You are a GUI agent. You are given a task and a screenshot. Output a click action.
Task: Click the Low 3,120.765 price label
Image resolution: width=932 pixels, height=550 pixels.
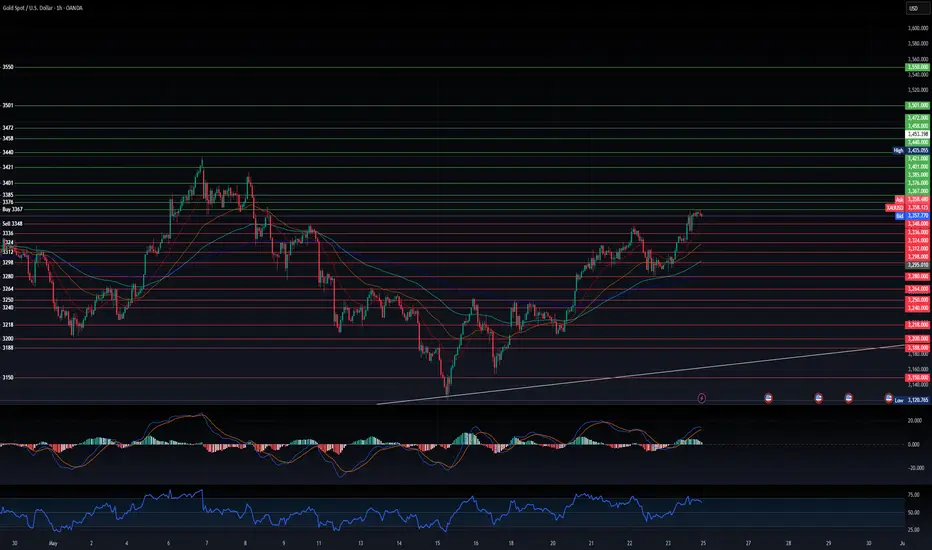coord(911,400)
